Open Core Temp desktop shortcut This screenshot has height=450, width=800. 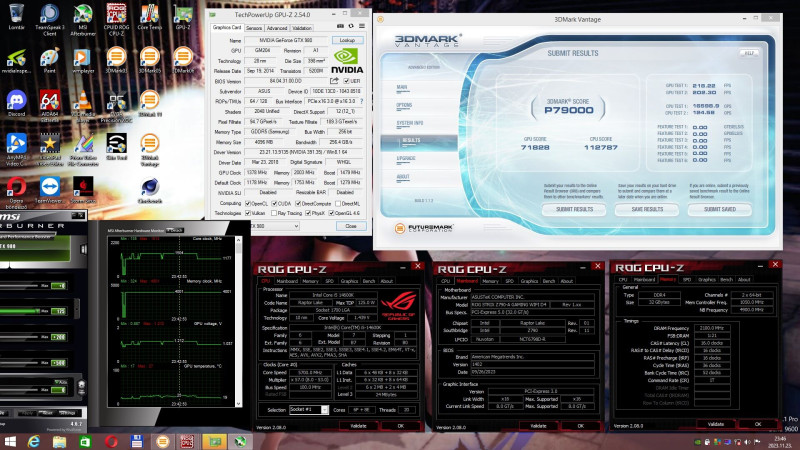pos(149,16)
